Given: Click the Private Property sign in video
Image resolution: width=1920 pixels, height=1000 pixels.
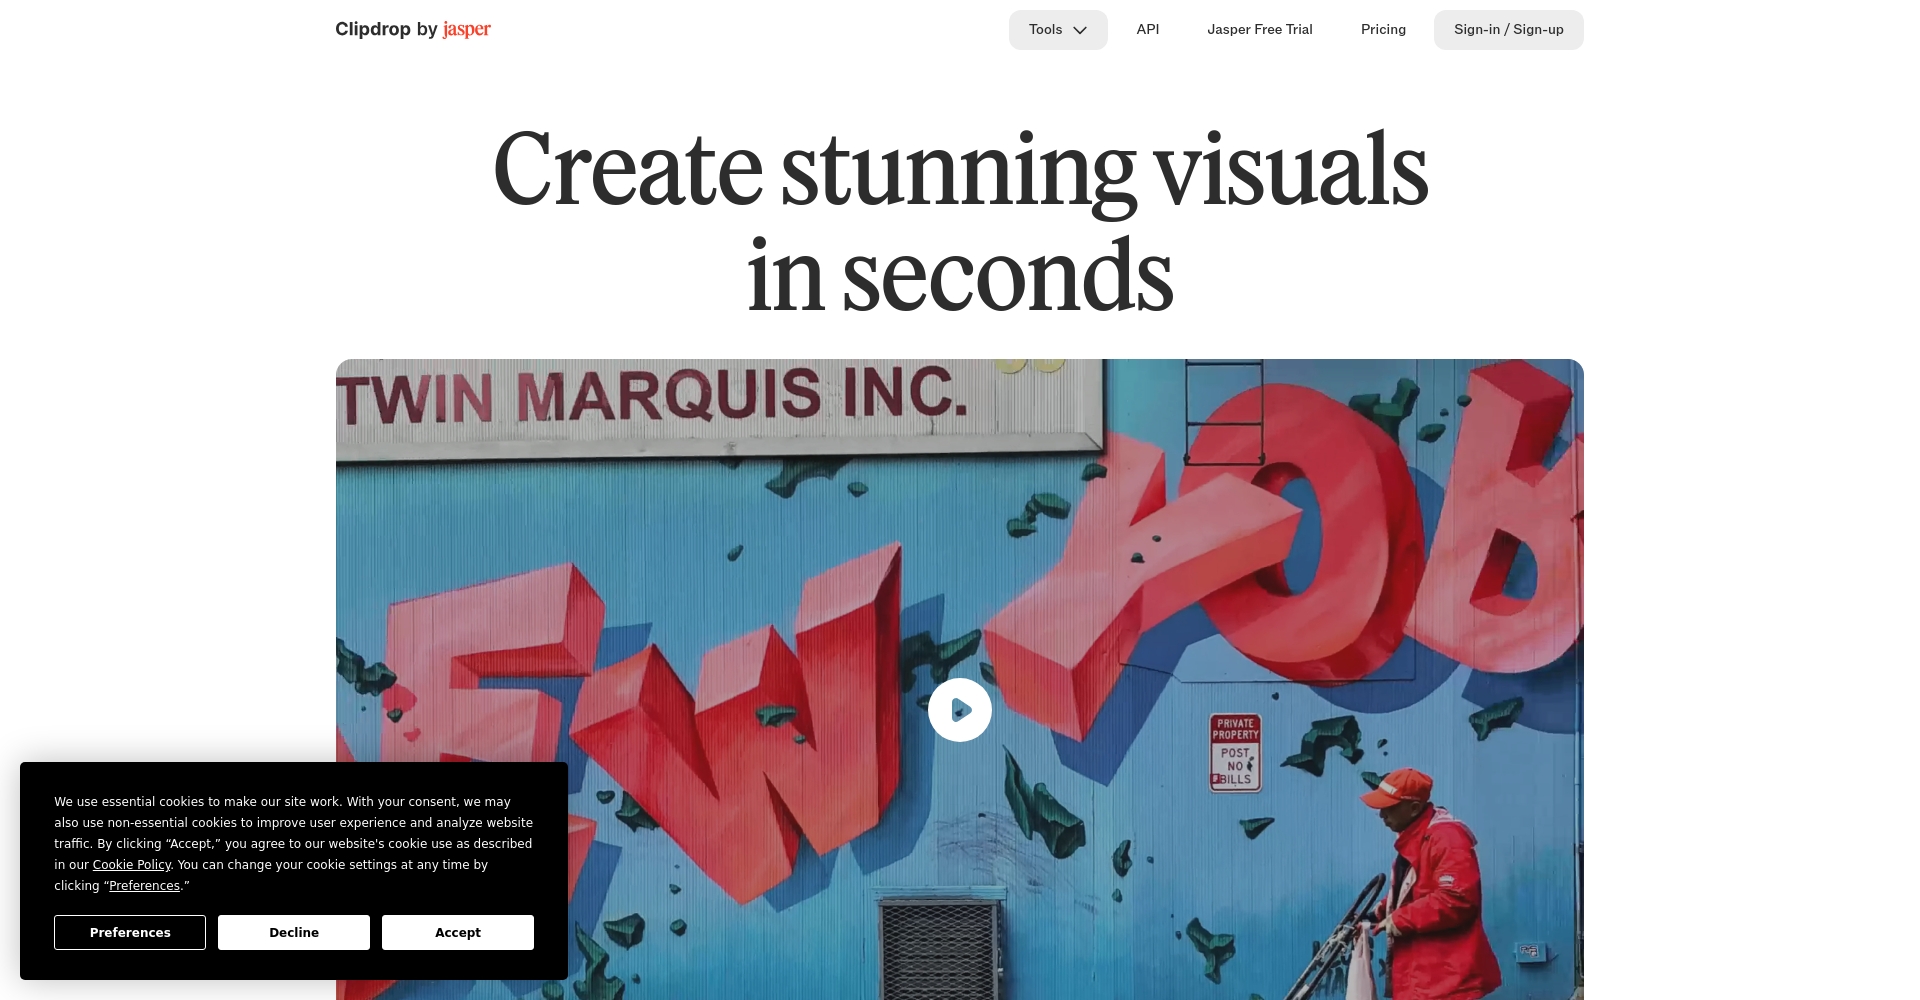Looking at the screenshot, I should (1236, 753).
